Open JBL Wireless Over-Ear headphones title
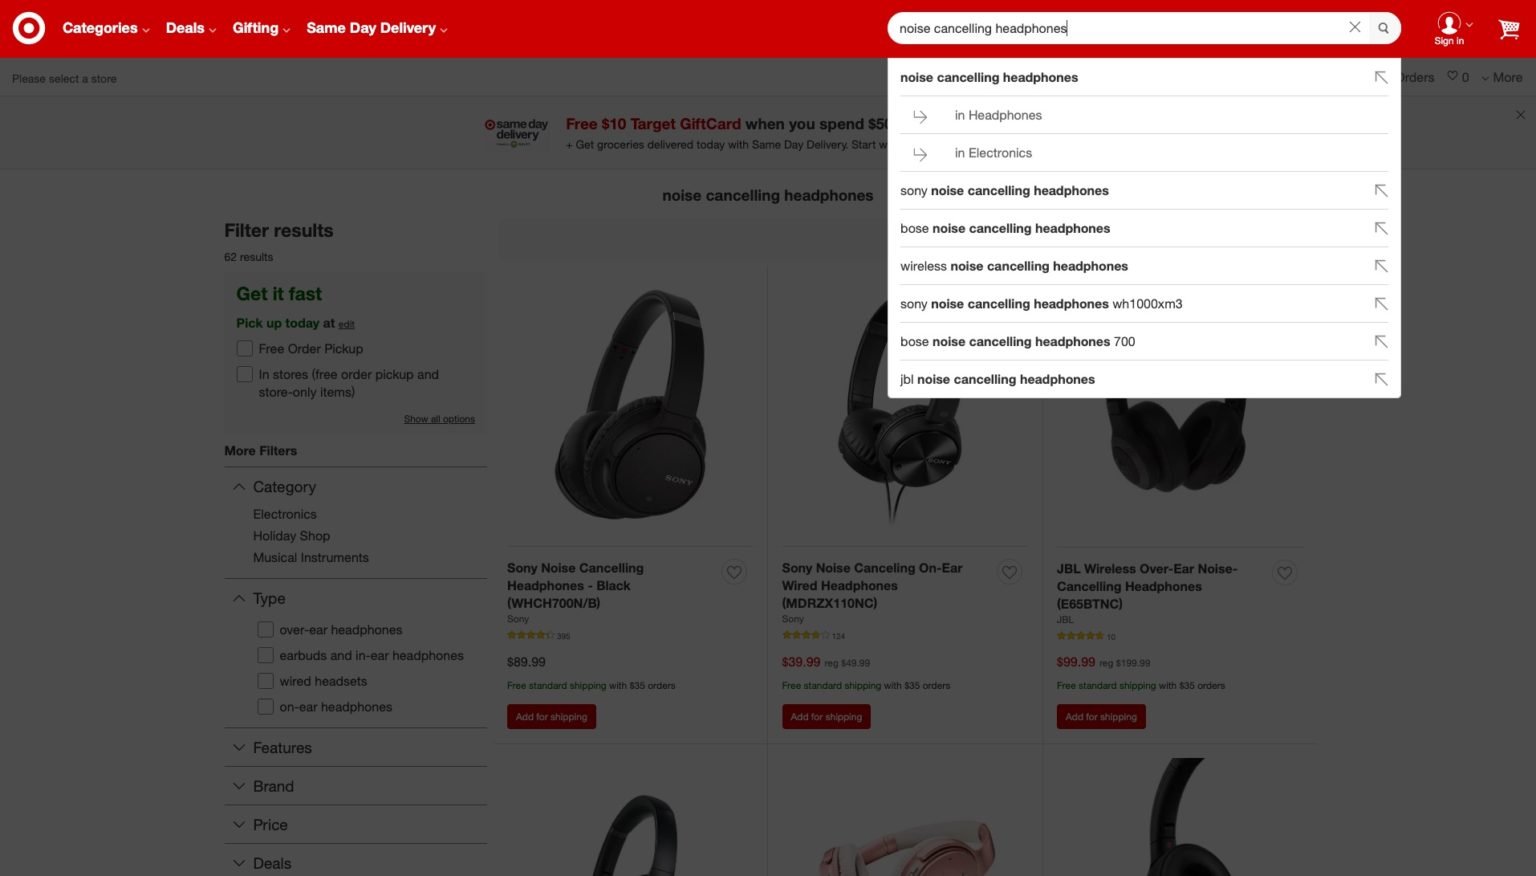The height and width of the screenshot is (876, 1536). tap(1147, 586)
